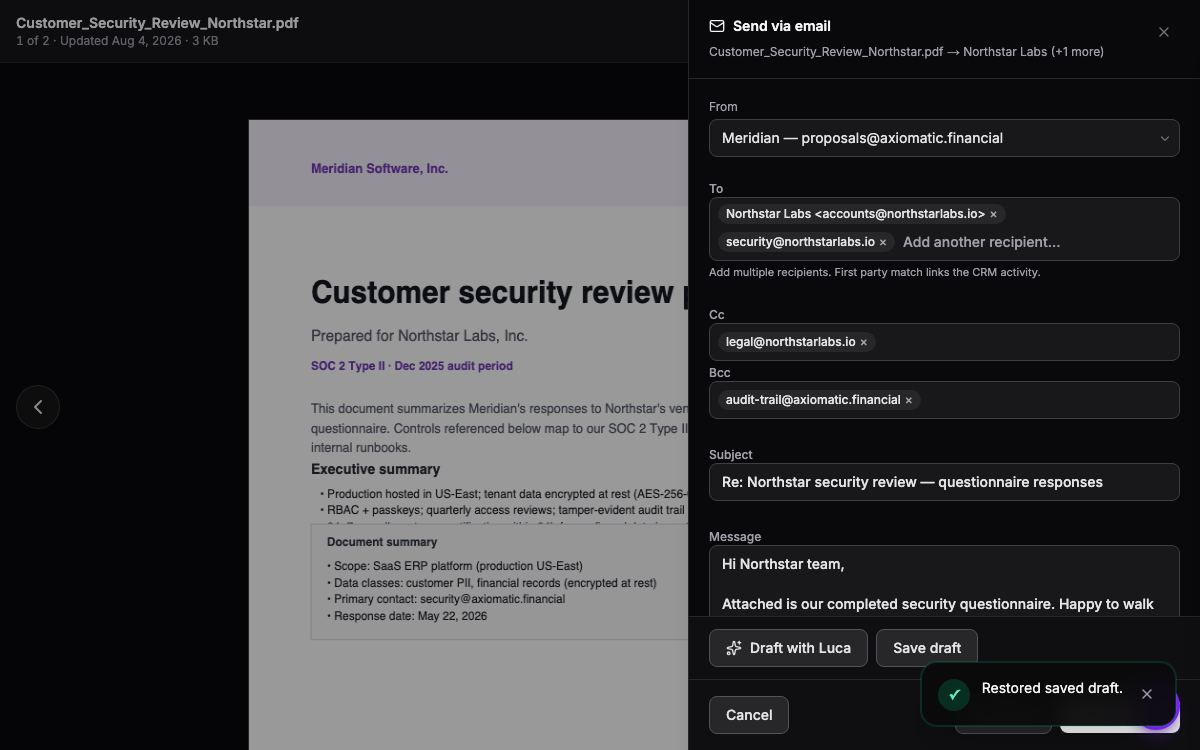Click the RBAC + passkeys bullet in document
The height and width of the screenshot is (750, 1200).
[x=504, y=509]
